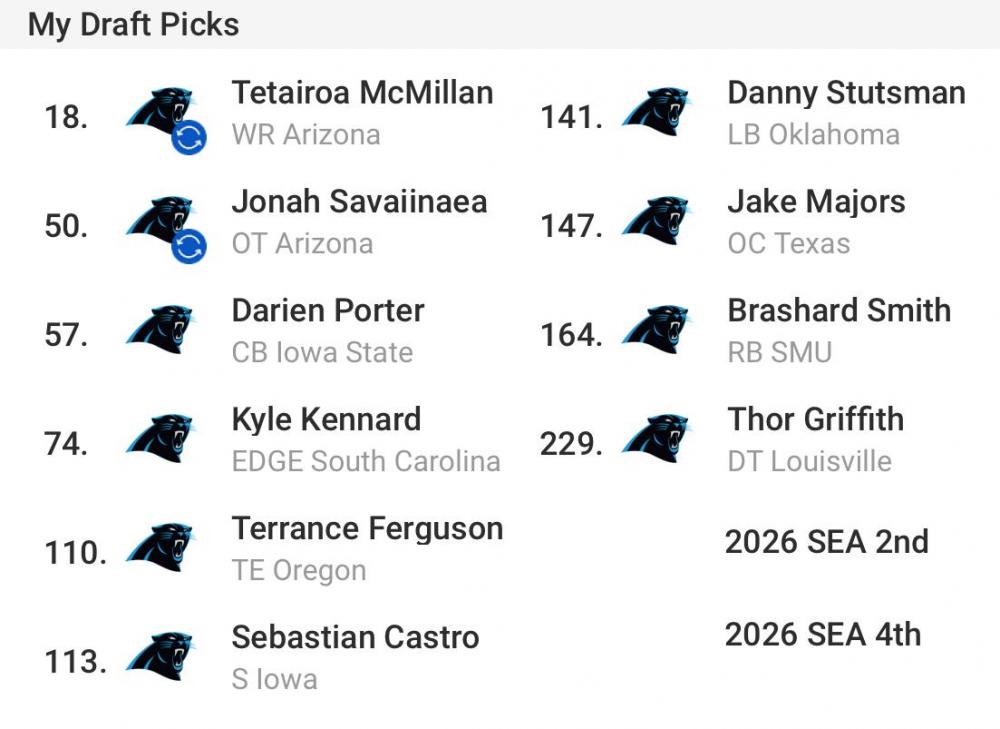Click Panthers logo beside Danny Stutsman
Image resolution: width=1000 pixels, height=729 pixels.
[656, 113]
